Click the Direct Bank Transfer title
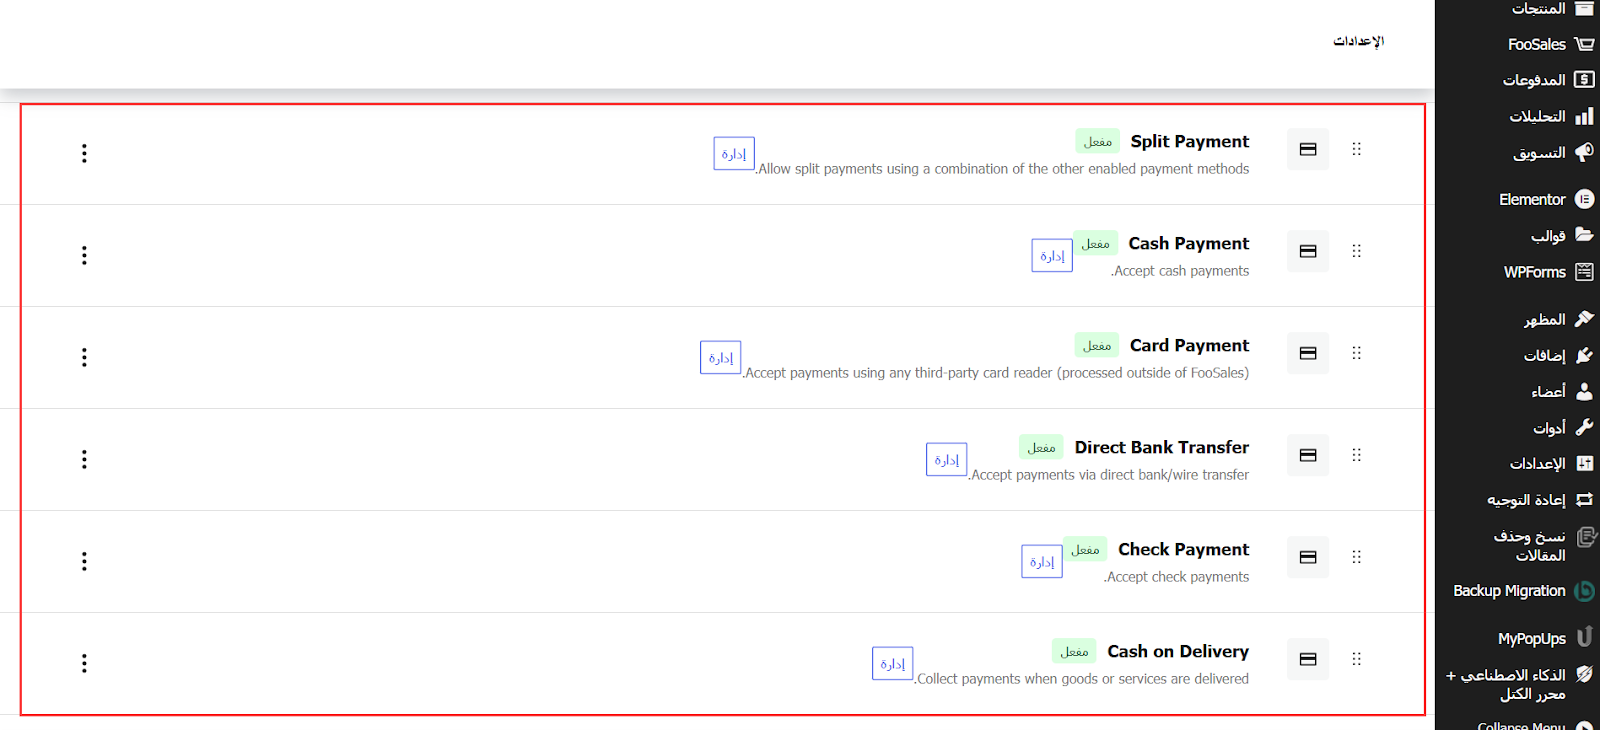 click(x=1162, y=447)
